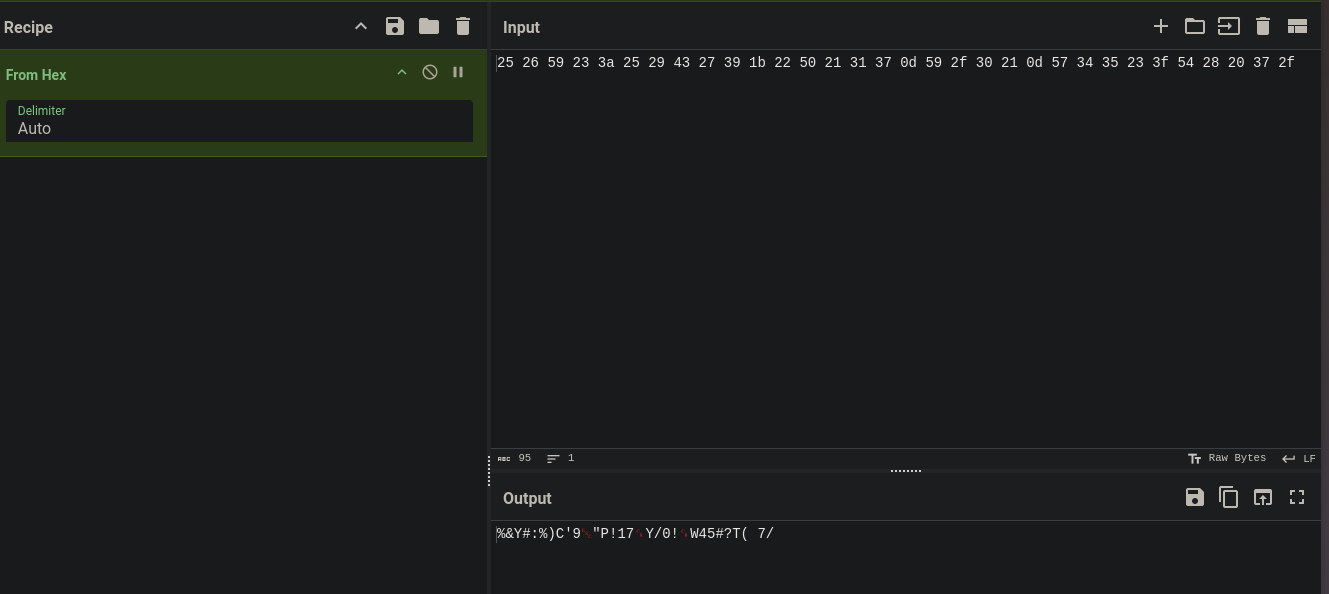Change Raw Bytes input encoding

[x=1227, y=458]
